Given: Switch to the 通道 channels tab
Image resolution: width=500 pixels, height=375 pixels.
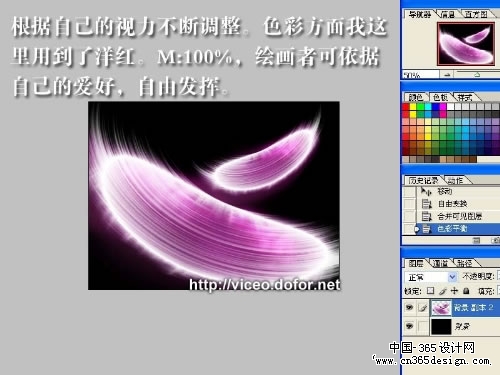Looking at the screenshot, I should pyautogui.click(x=440, y=263).
